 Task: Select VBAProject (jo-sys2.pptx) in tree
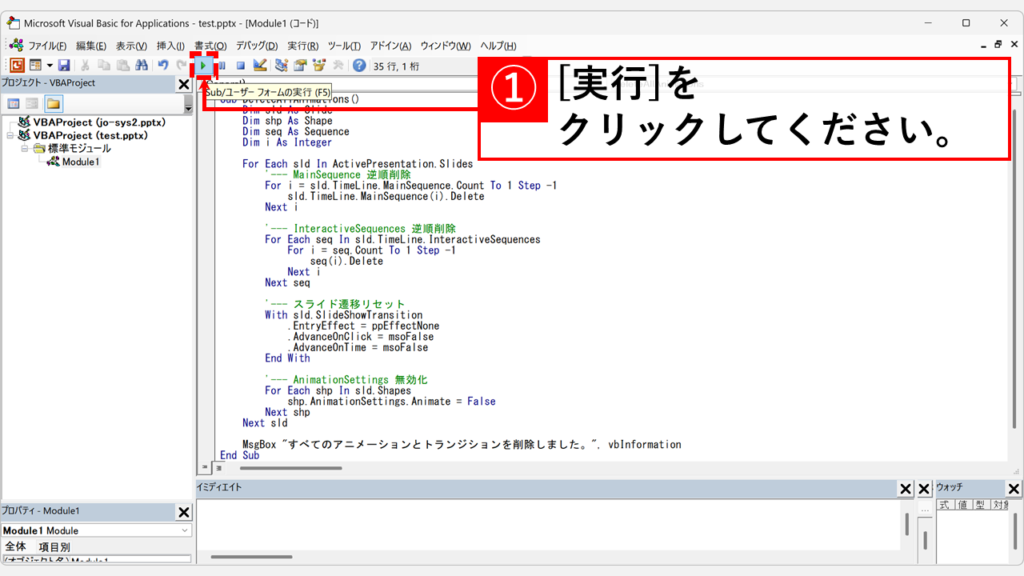pos(99,122)
